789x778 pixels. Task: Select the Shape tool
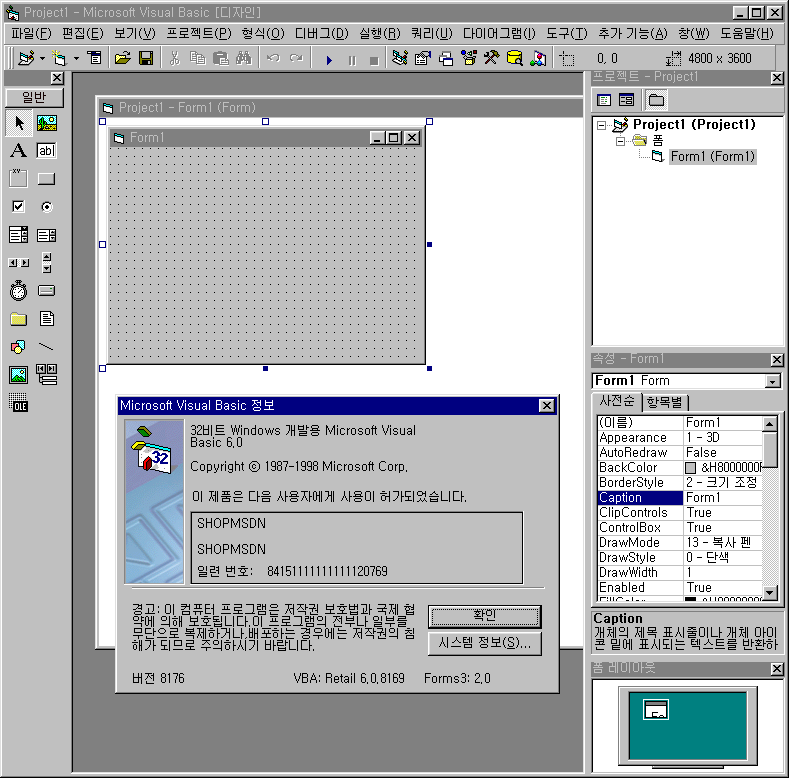click(x=19, y=347)
